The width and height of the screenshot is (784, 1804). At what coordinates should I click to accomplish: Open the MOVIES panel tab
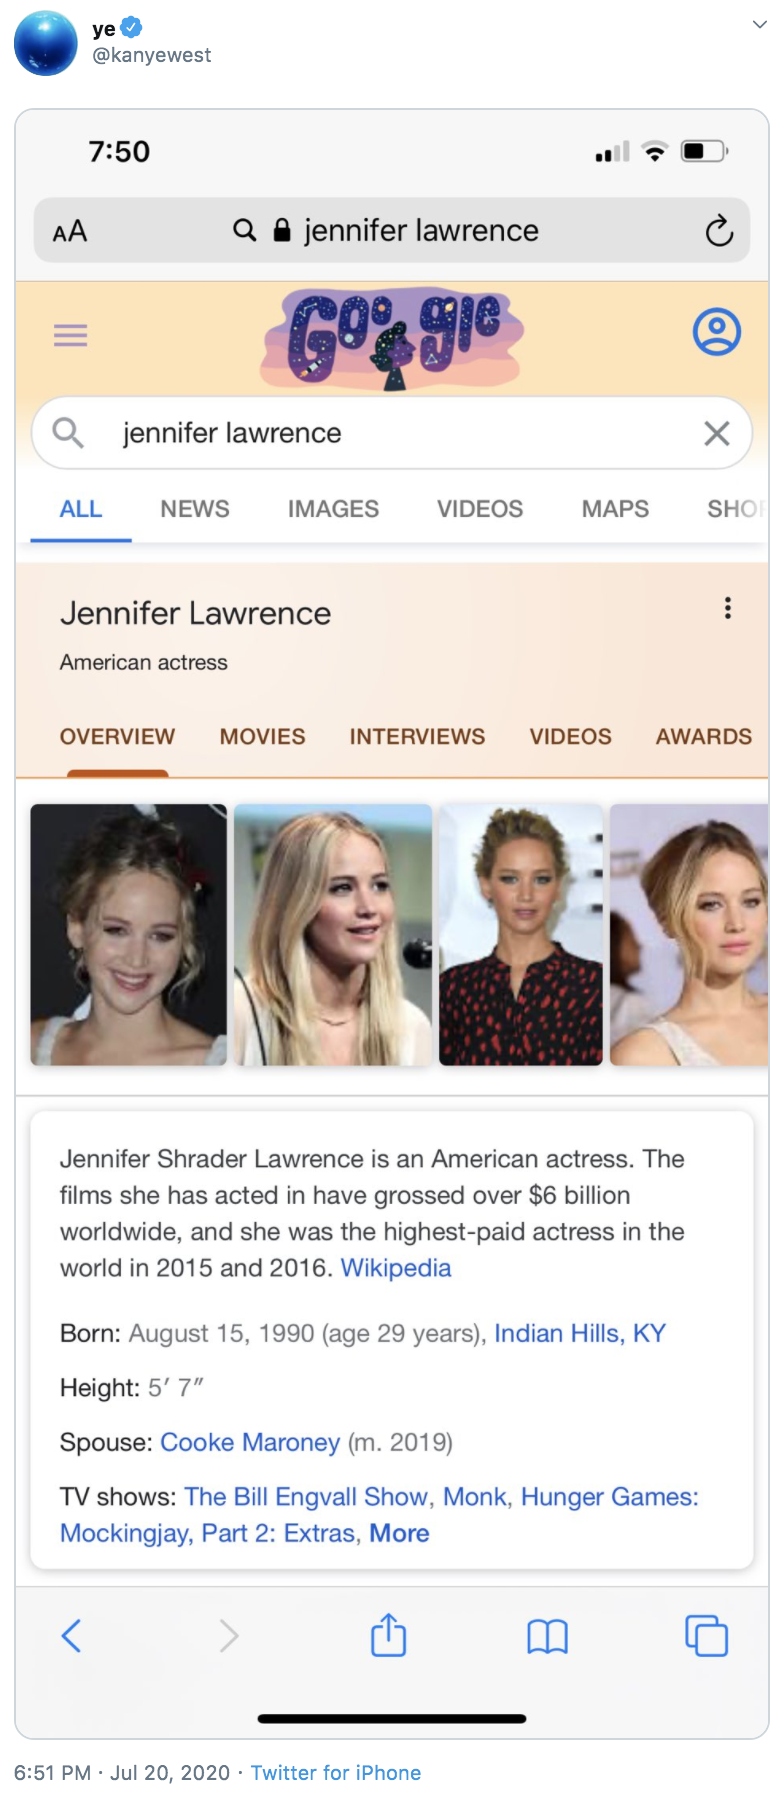[263, 737]
